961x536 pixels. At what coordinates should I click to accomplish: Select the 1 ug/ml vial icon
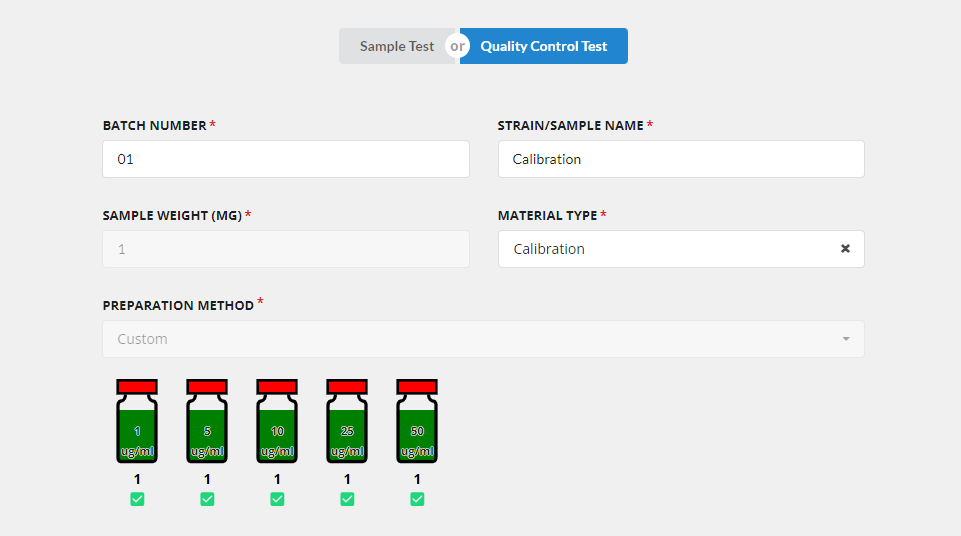pos(137,421)
